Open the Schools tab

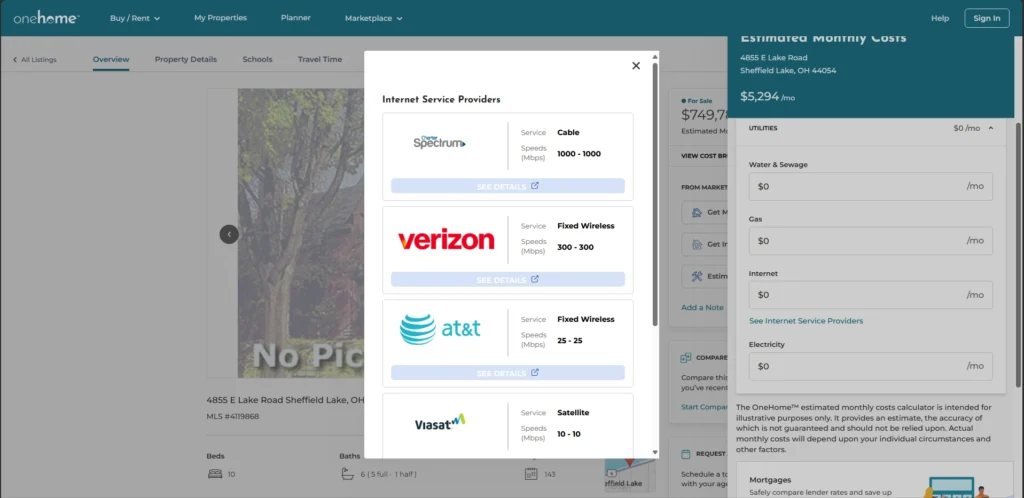[257, 59]
